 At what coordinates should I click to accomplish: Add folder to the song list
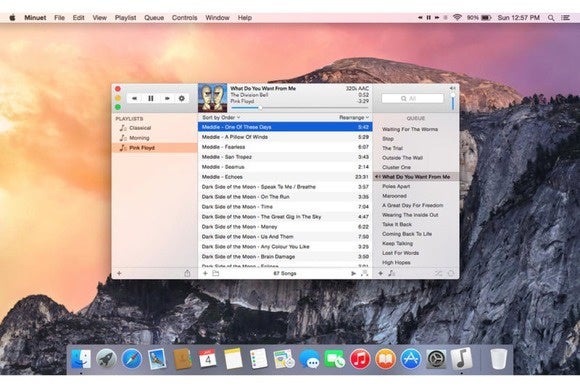[x=216, y=274]
